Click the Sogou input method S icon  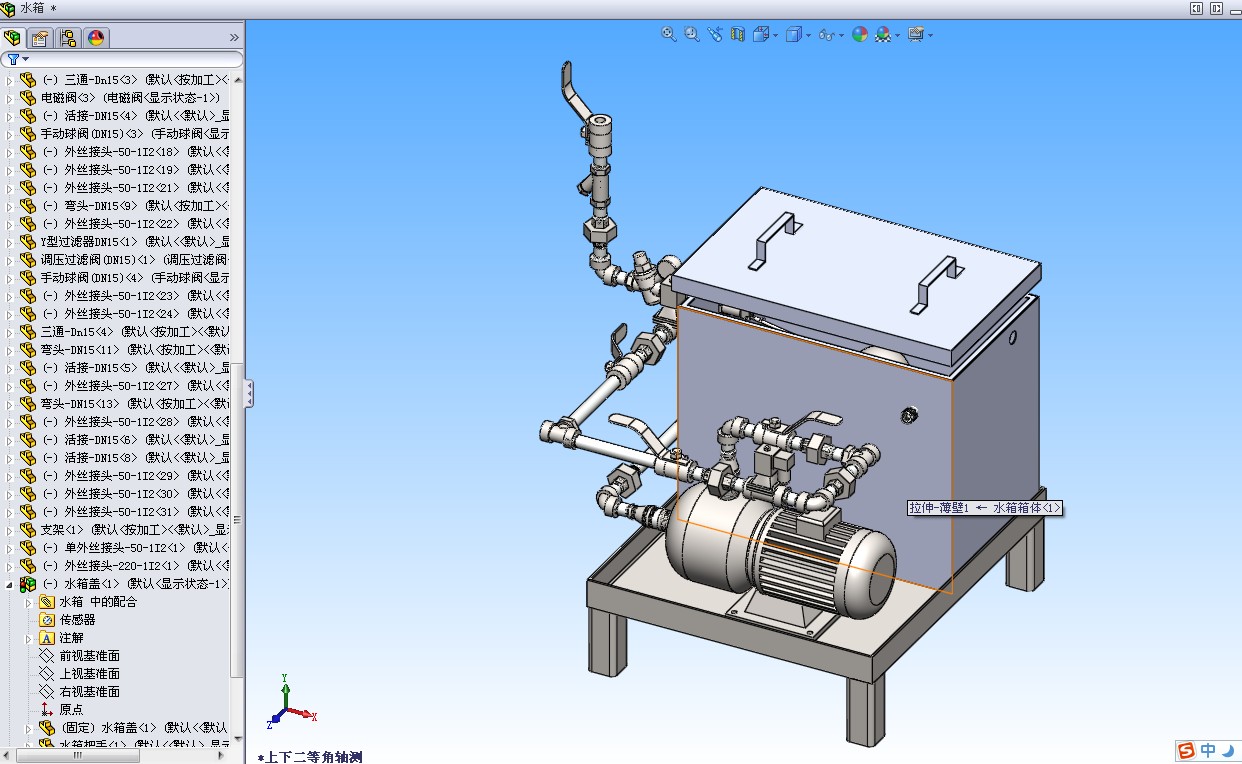click(x=1186, y=750)
